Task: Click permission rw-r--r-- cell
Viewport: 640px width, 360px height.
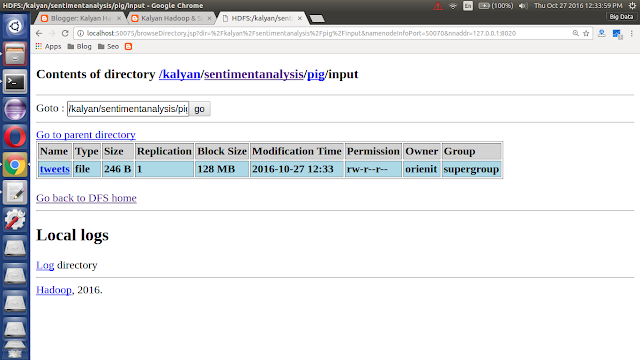Action: pos(373,169)
